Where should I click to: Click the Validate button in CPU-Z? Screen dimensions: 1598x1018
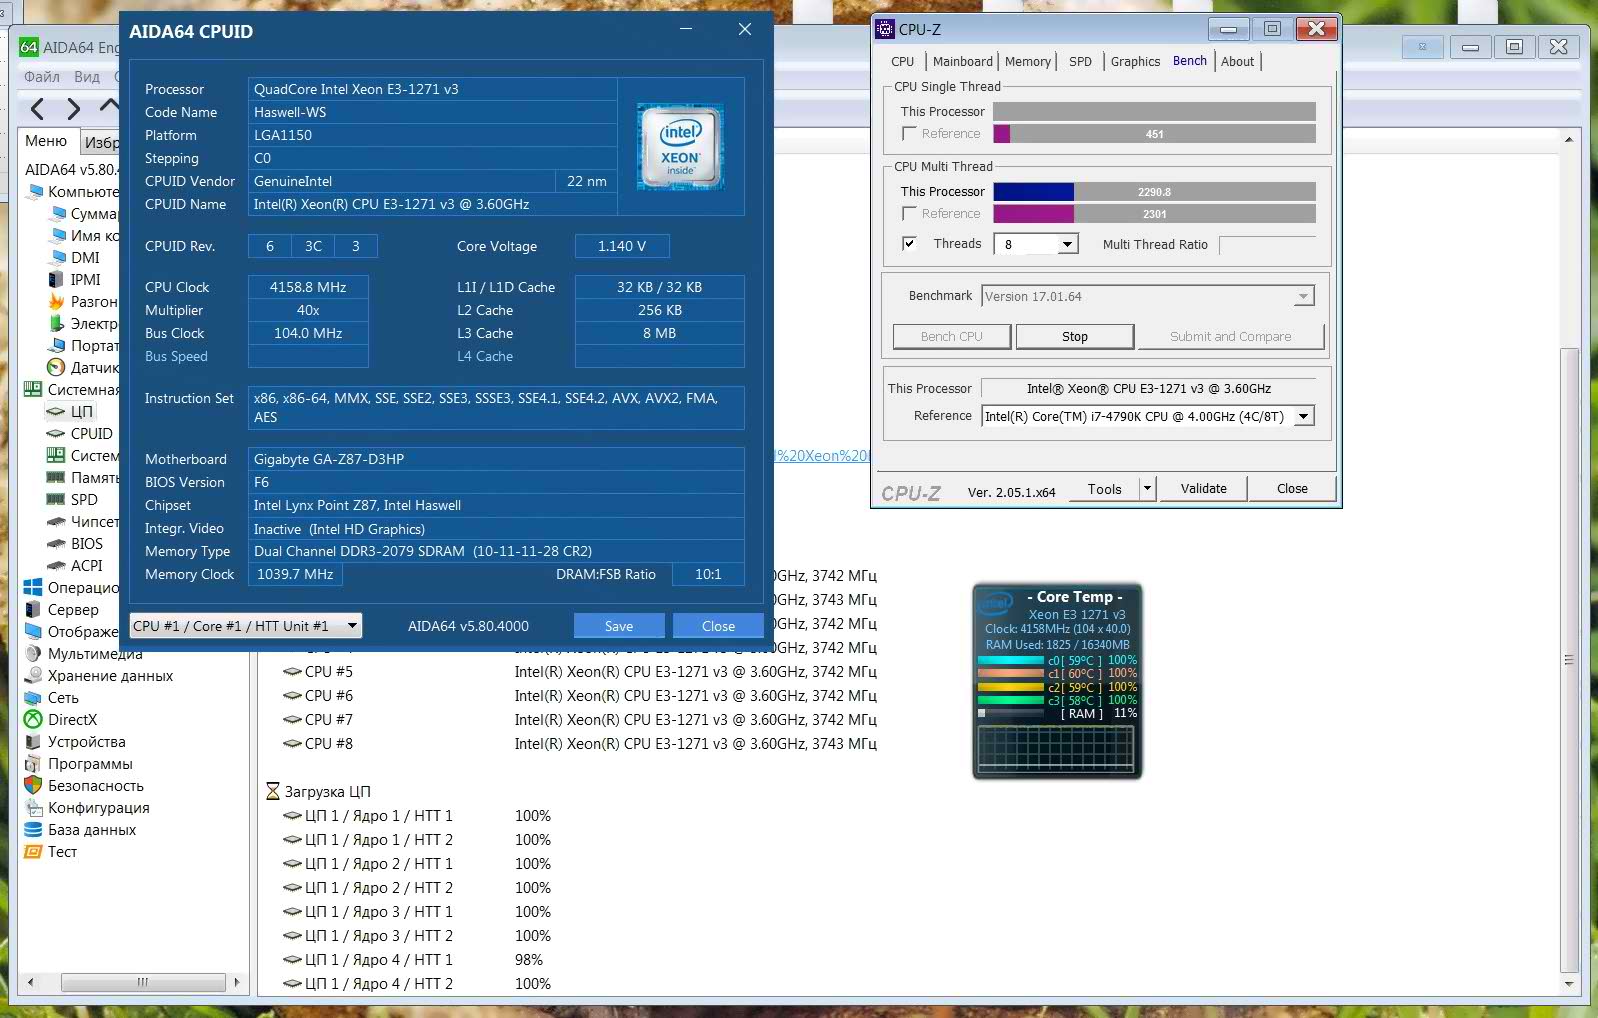click(1203, 488)
